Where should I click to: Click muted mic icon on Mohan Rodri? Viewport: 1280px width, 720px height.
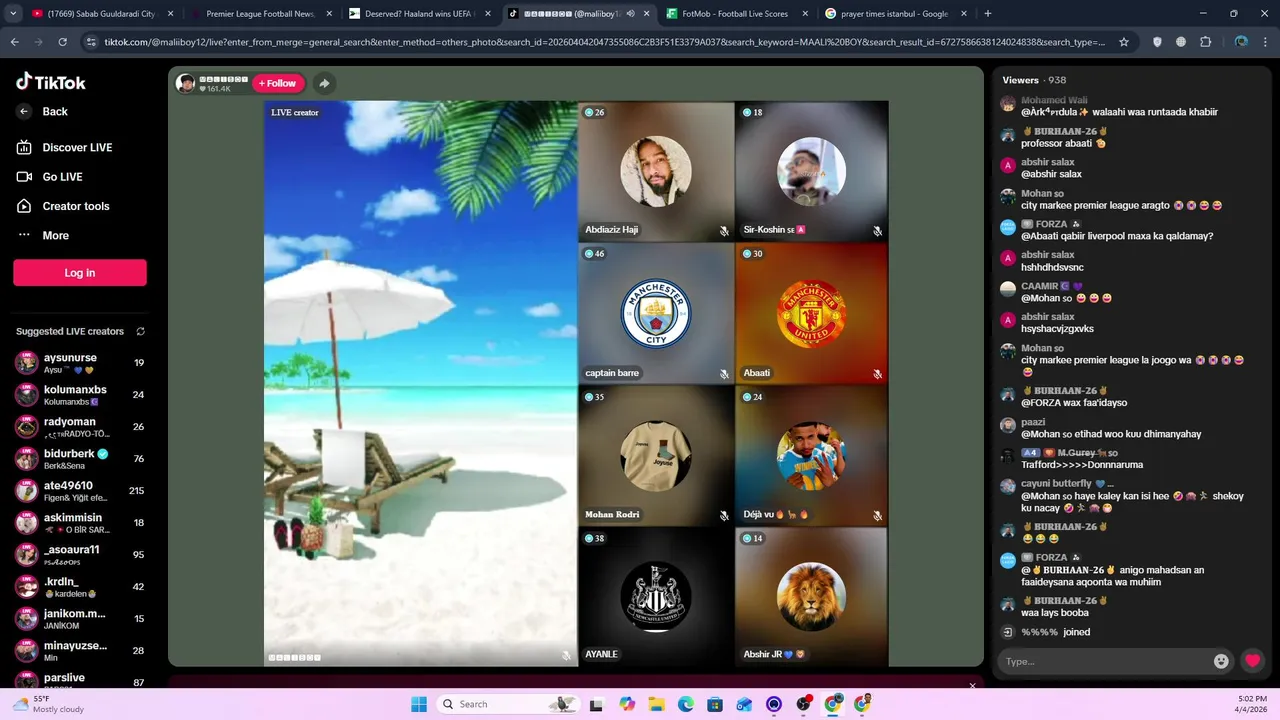(x=724, y=516)
